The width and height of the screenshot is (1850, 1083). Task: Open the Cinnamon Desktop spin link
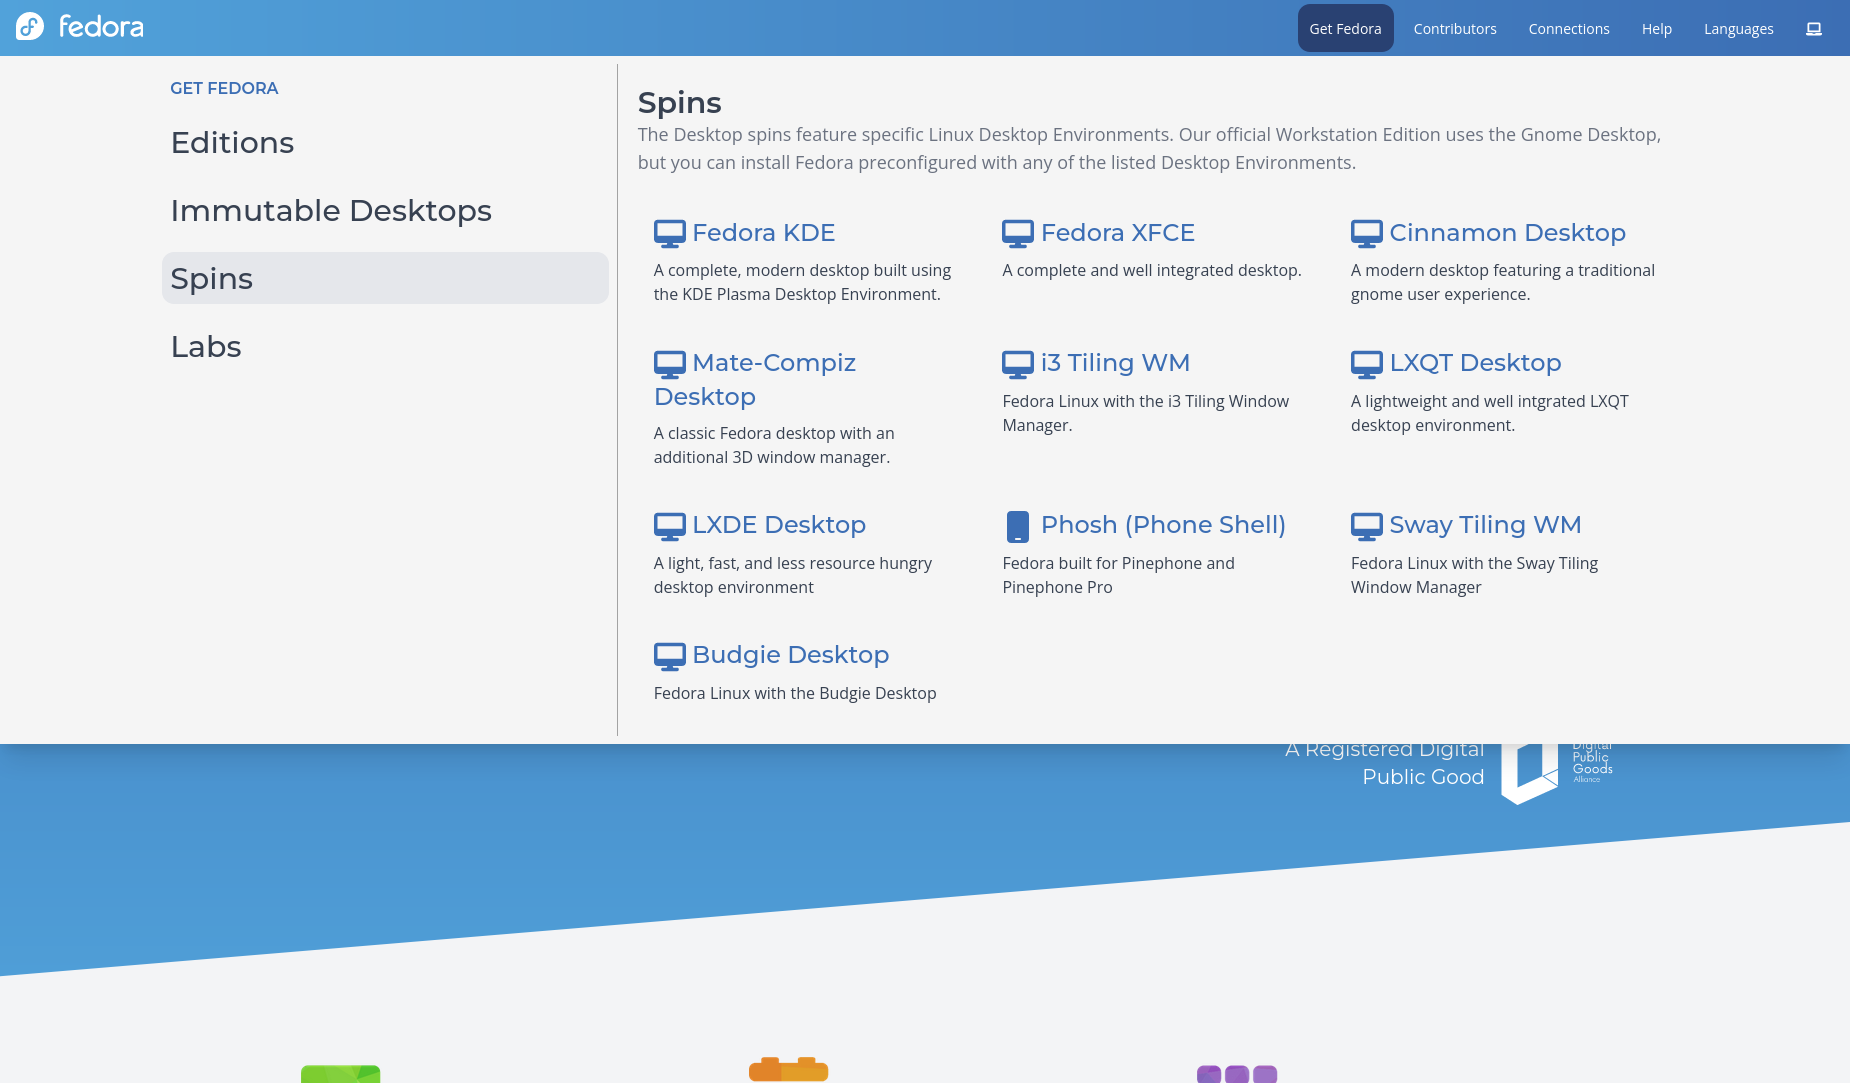pos(1507,233)
